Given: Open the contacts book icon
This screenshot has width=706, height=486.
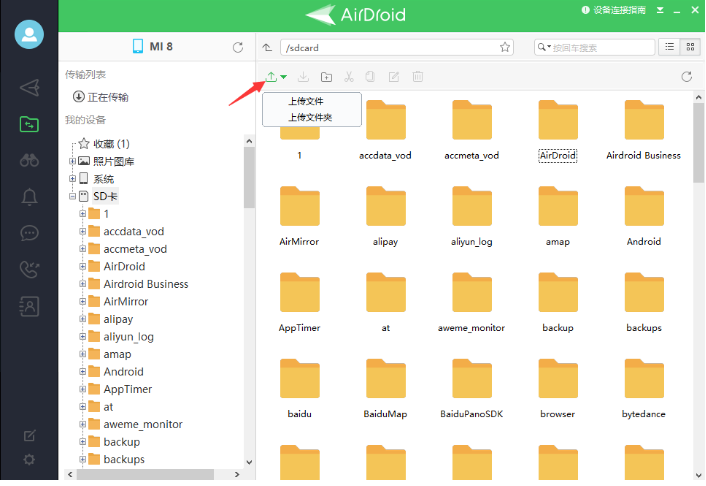Looking at the screenshot, I should (x=29, y=306).
